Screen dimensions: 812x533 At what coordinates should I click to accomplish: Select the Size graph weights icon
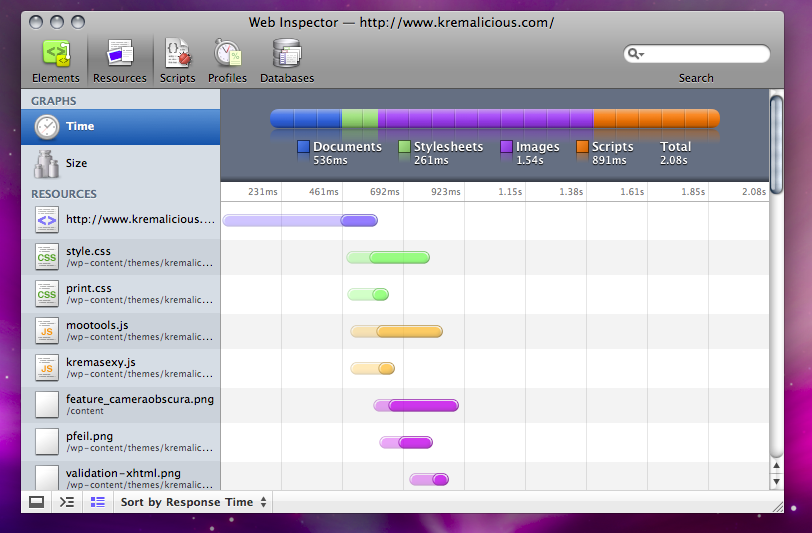click(47, 164)
